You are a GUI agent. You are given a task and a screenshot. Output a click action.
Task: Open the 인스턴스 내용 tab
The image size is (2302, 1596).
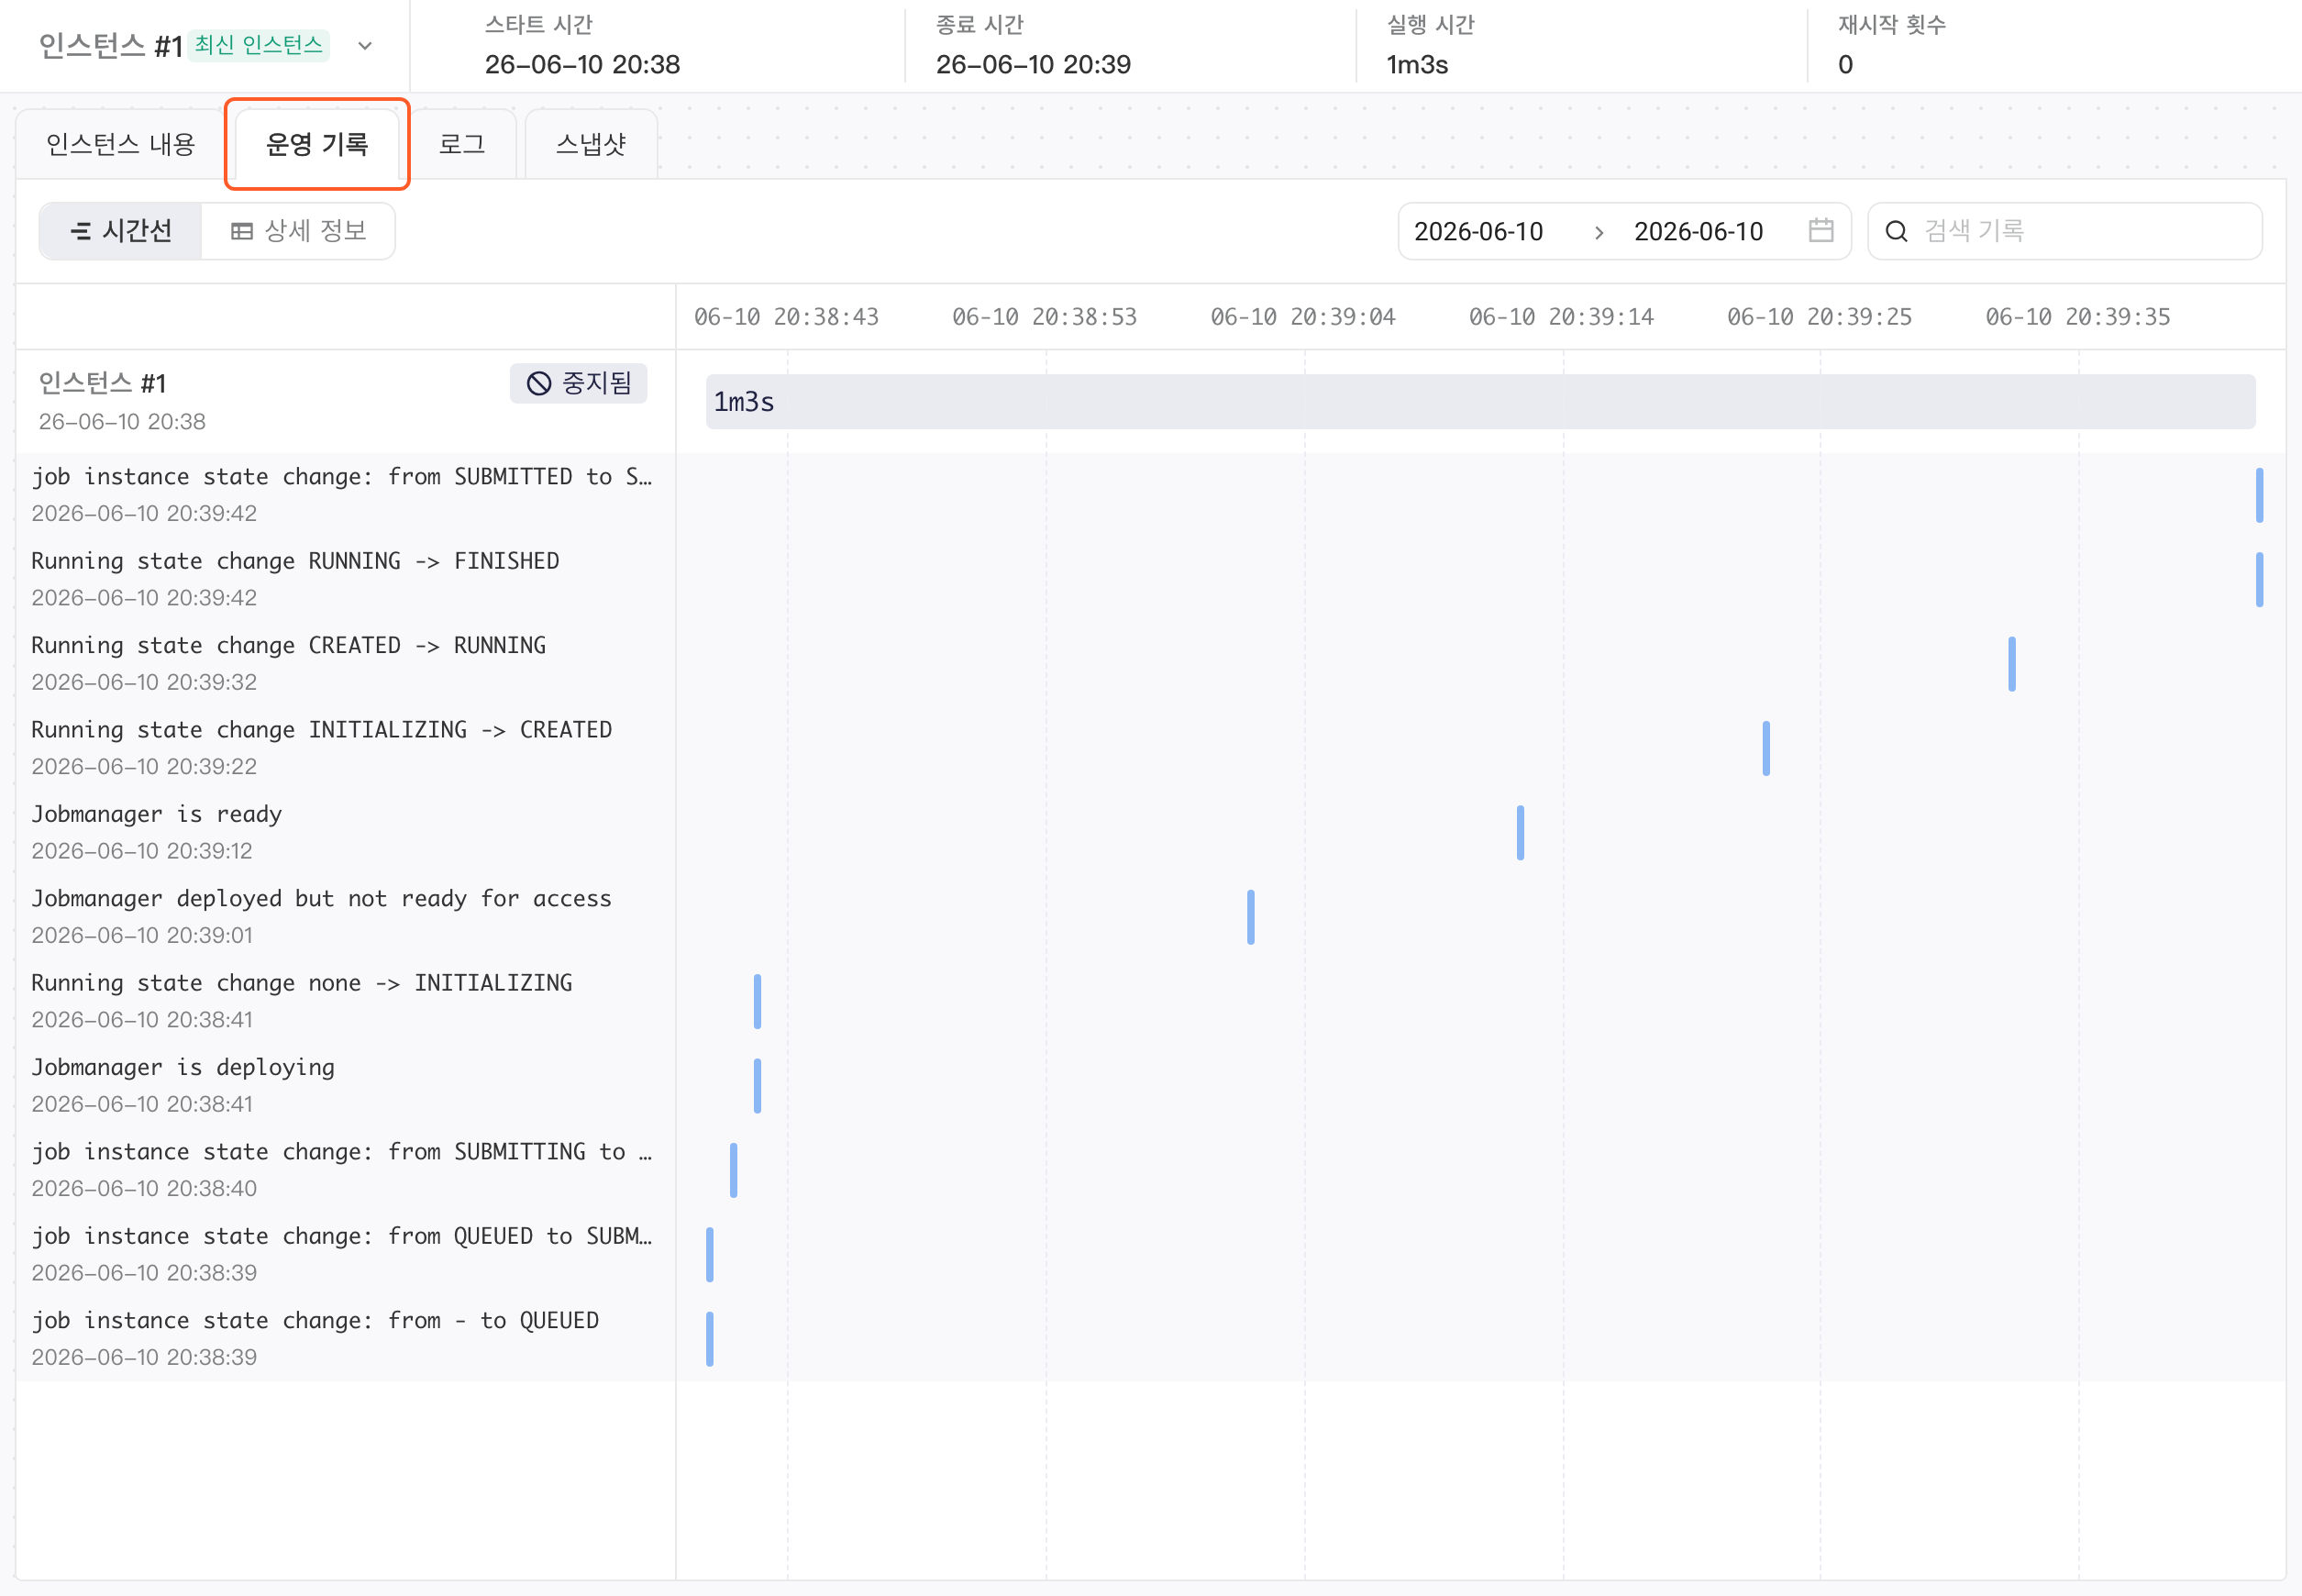[120, 144]
